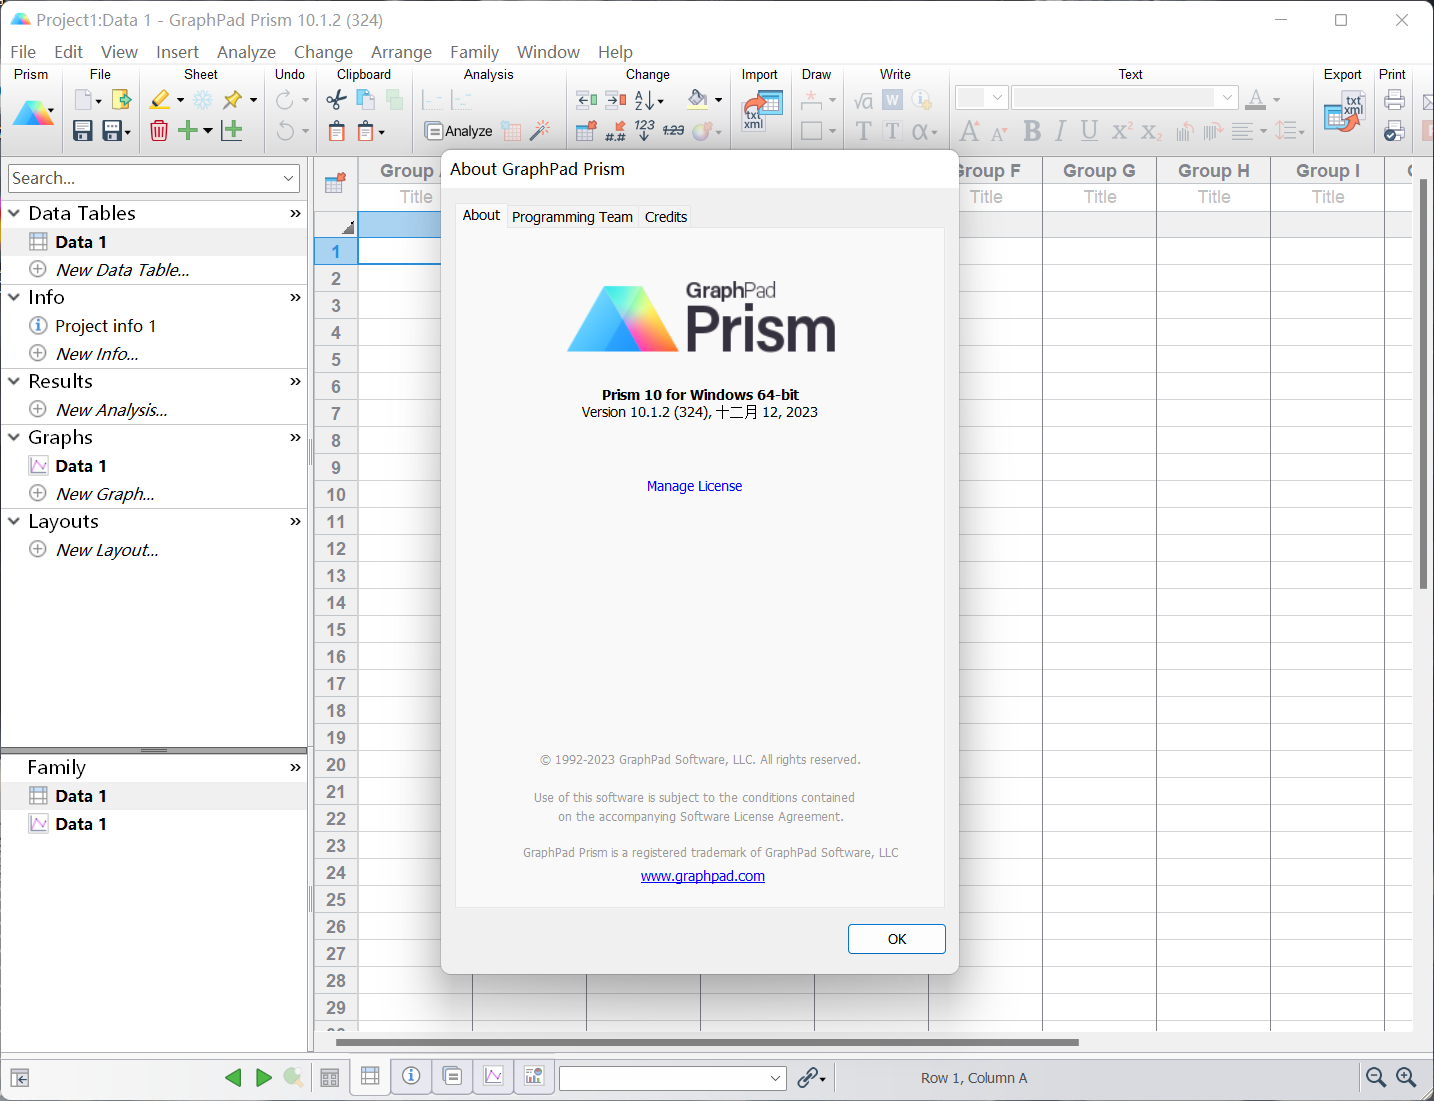Click the open/merge file icon
Screen dimensions: 1434x1101
[x=122, y=99]
